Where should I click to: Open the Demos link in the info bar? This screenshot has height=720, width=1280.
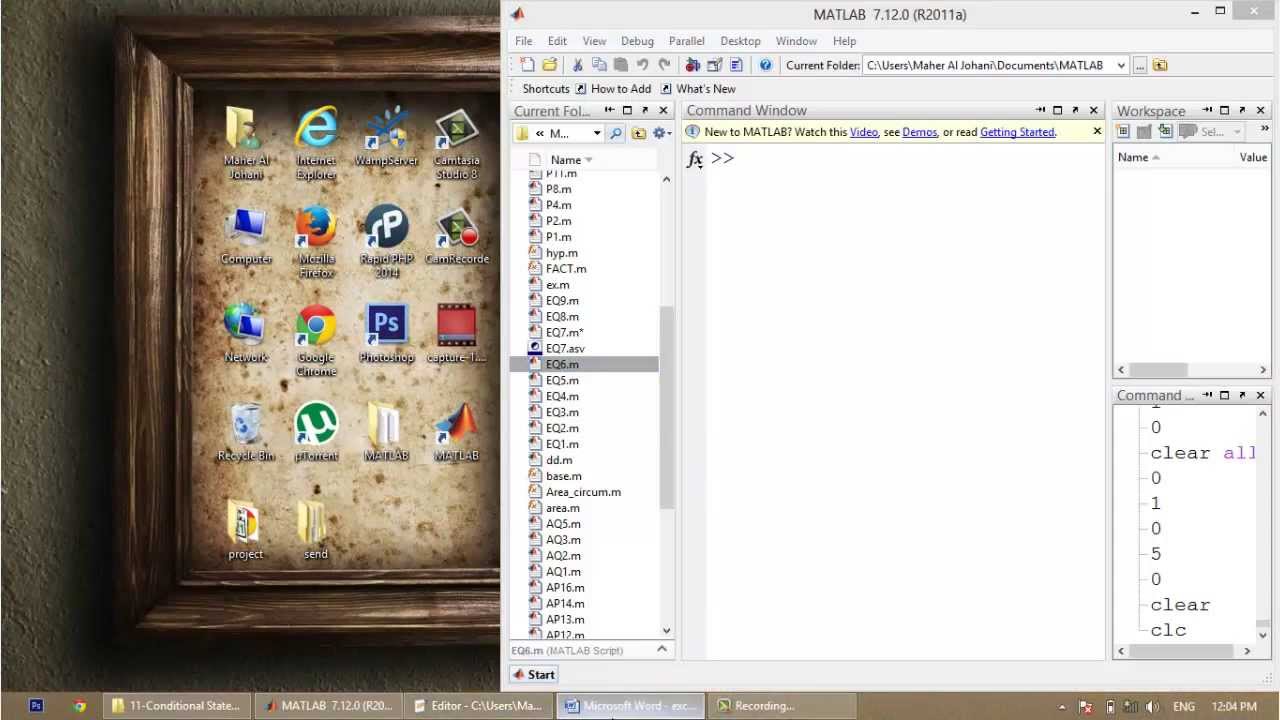pyautogui.click(x=919, y=132)
